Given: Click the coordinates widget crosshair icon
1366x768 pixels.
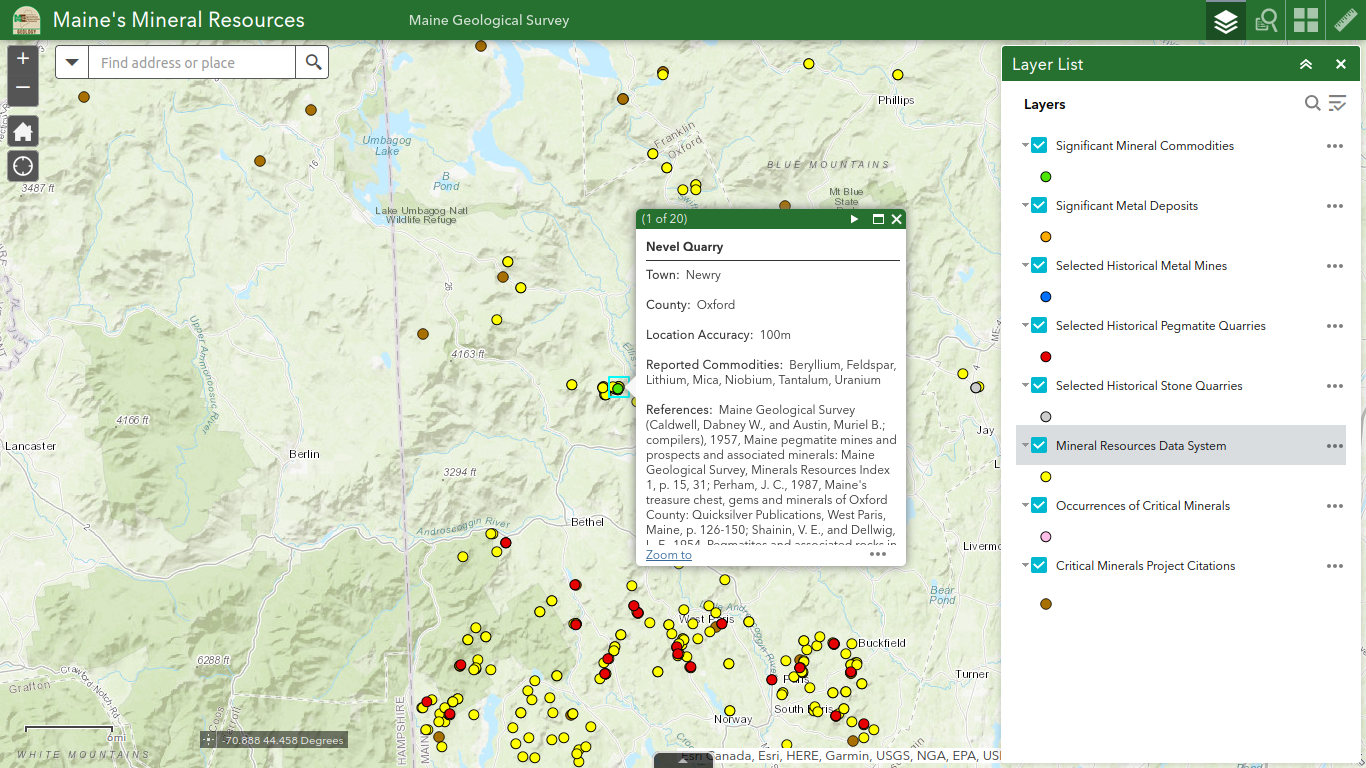Looking at the screenshot, I should (208, 740).
